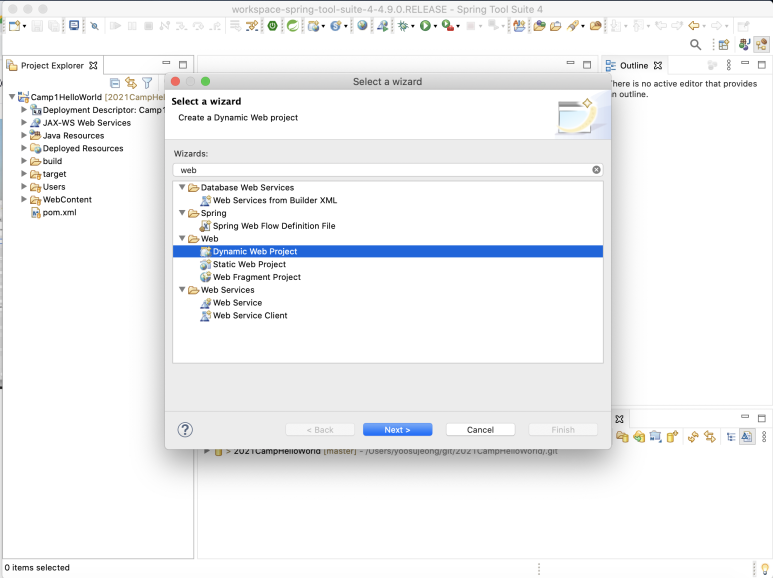
Task: Open the New wizard dropdown arrow
Action: 24,26
